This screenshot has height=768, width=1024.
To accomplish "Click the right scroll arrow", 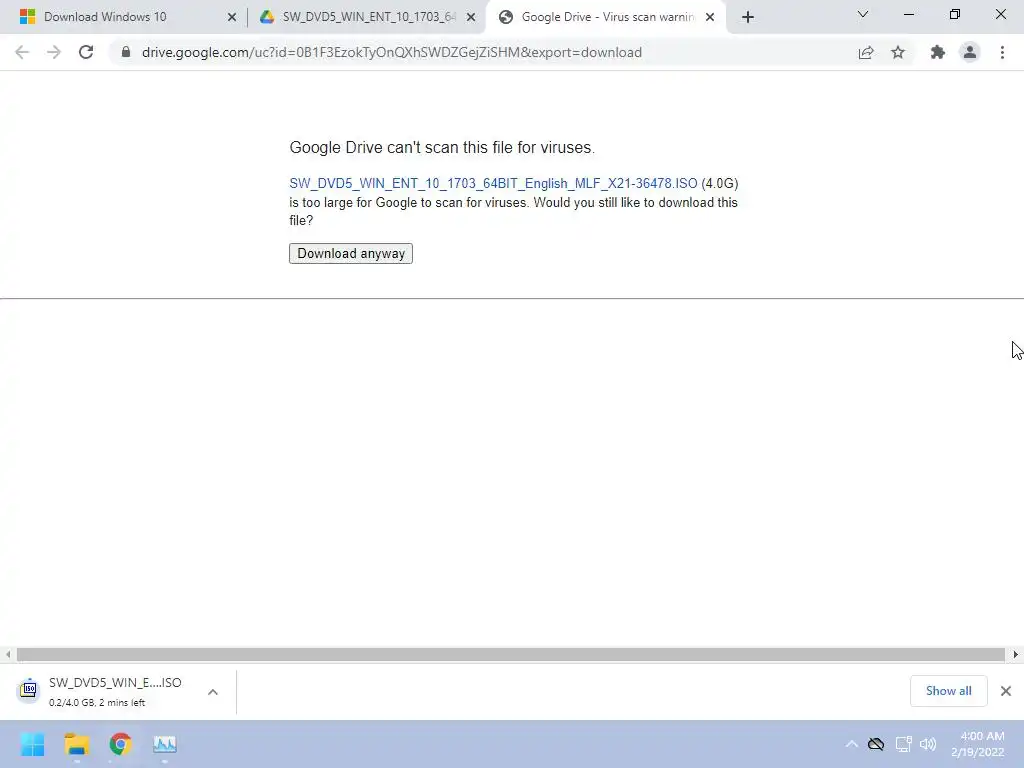I will (1016, 654).
